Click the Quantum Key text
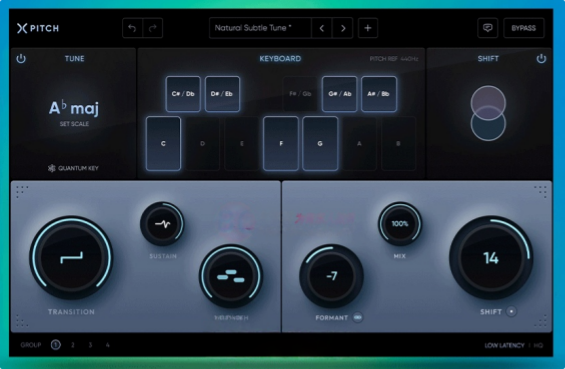 point(78,168)
